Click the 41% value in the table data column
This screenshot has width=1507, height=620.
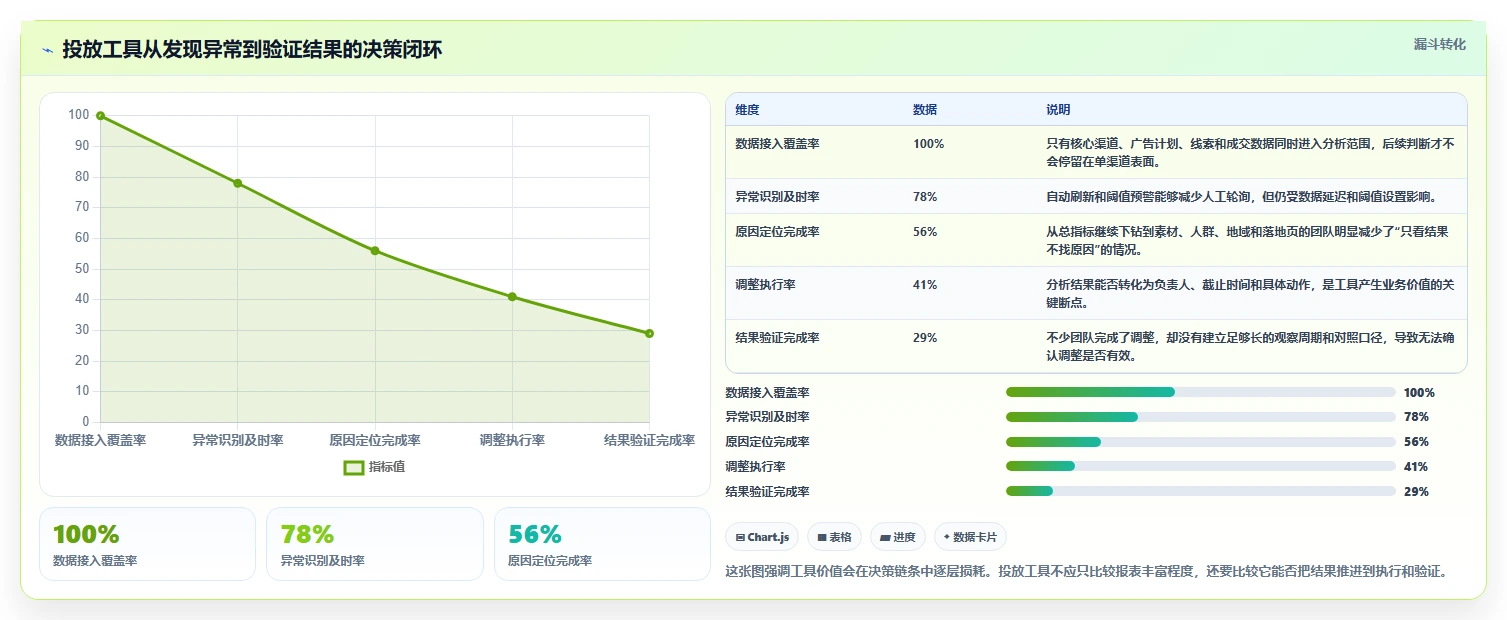point(925,285)
